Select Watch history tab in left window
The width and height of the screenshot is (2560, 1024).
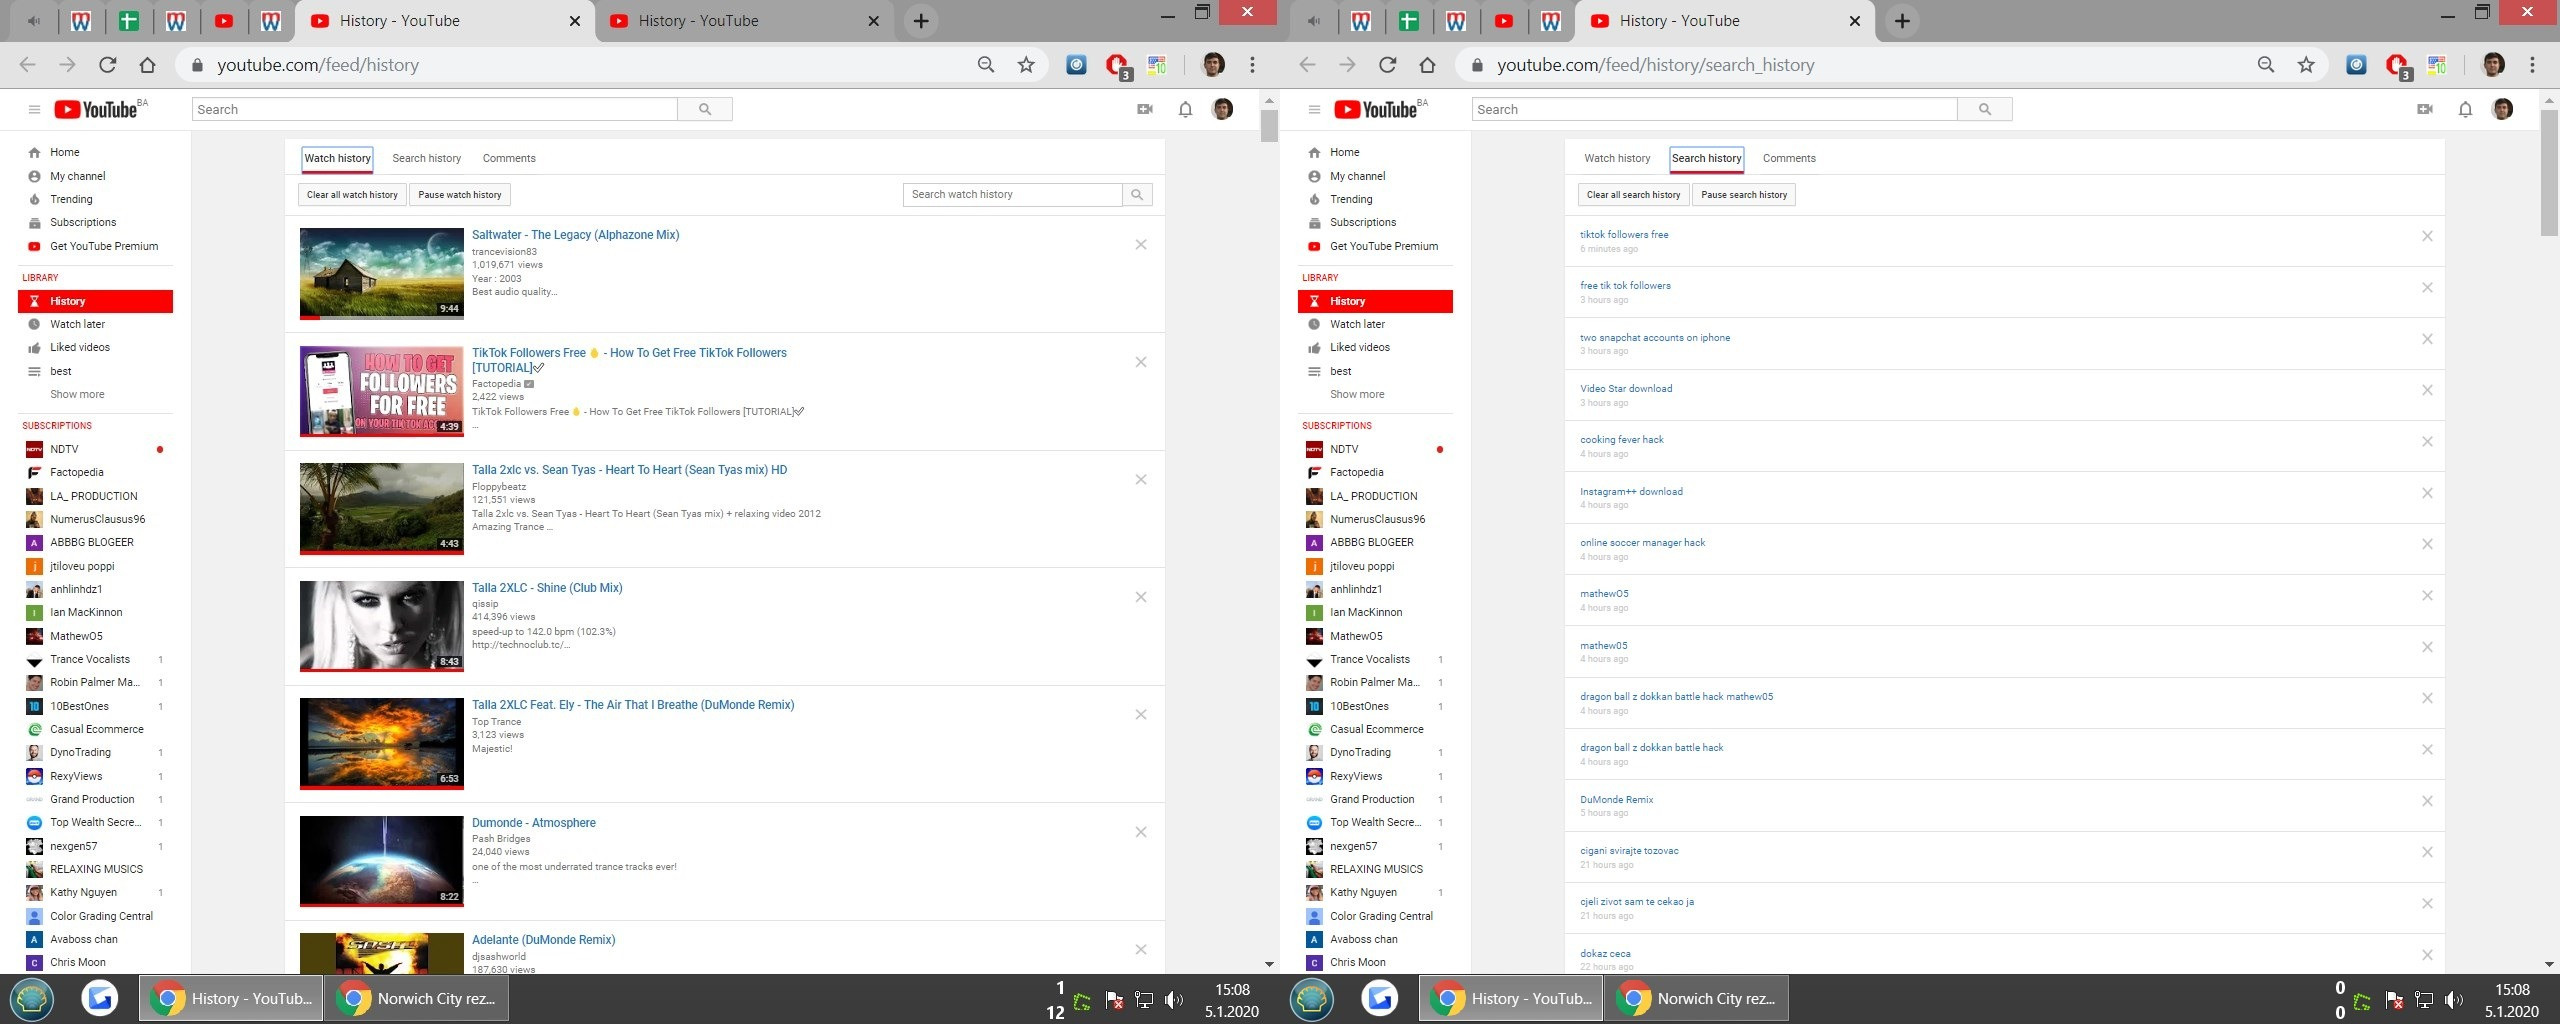[x=337, y=158]
